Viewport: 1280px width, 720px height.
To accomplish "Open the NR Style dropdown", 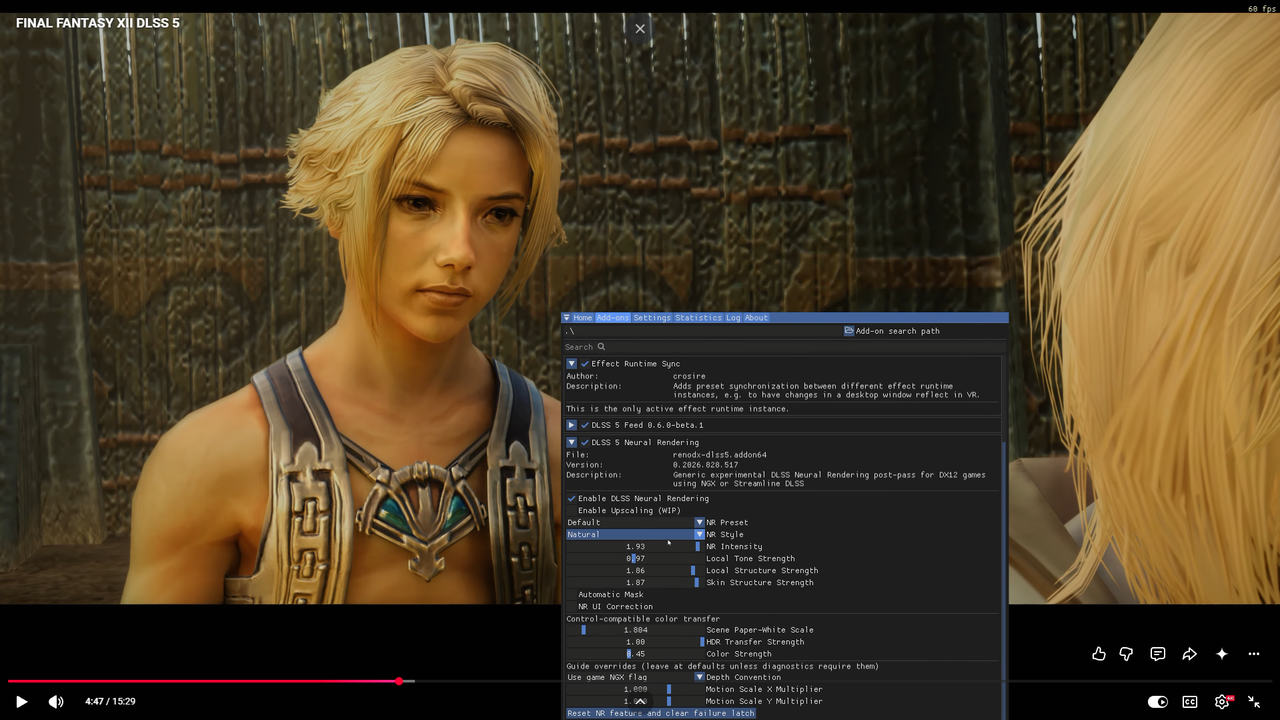I will point(635,534).
